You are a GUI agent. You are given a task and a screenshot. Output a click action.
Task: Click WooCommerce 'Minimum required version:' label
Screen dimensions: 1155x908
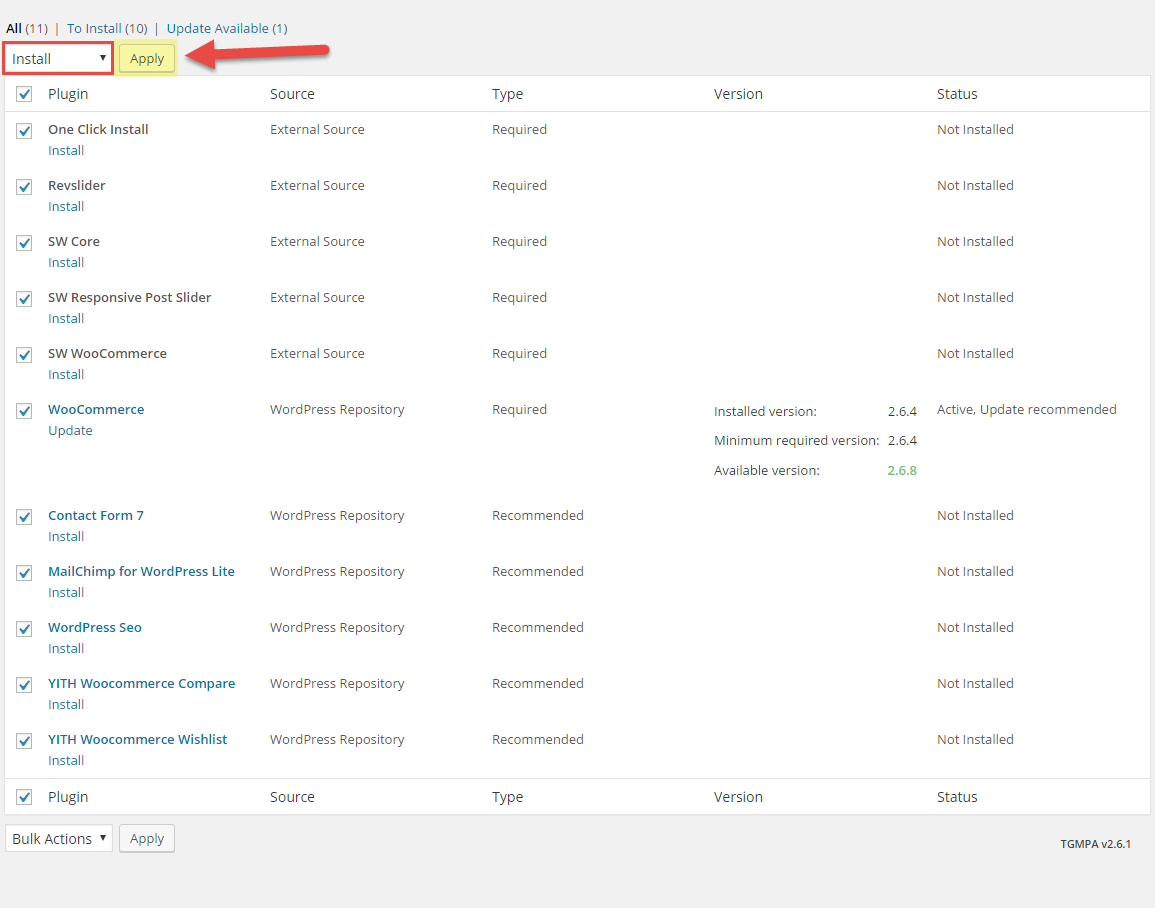(x=796, y=442)
